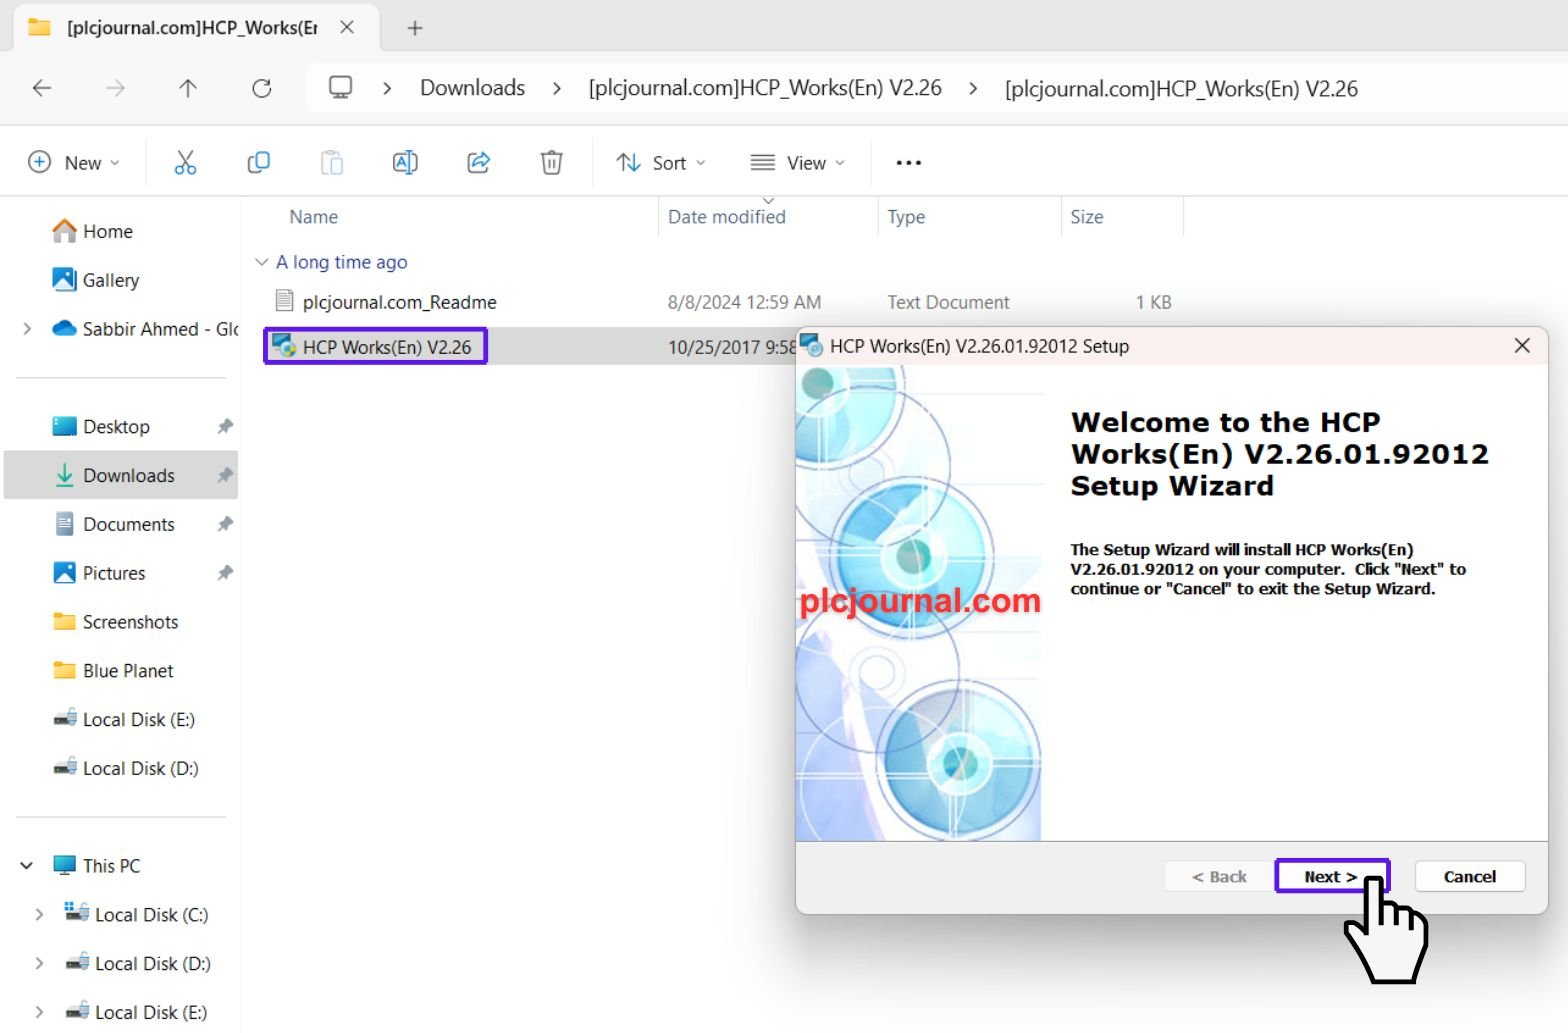Screen dimensions: 1568x1033
Task: Click the HCP Works installer file icon
Action: point(284,346)
